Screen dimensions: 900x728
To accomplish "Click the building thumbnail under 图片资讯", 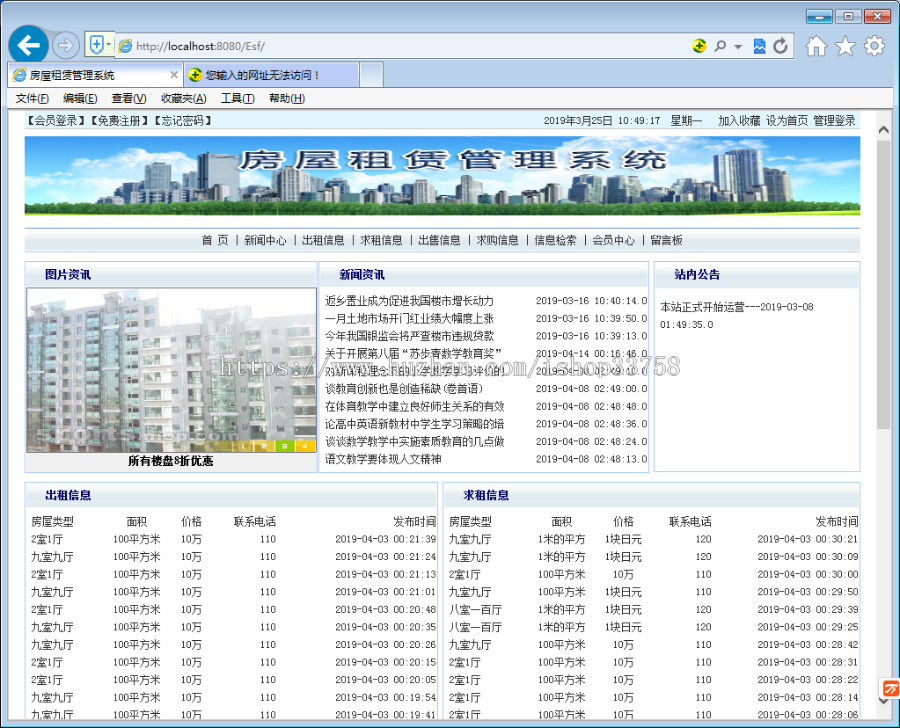I will pyautogui.click(x=170, y=370).
